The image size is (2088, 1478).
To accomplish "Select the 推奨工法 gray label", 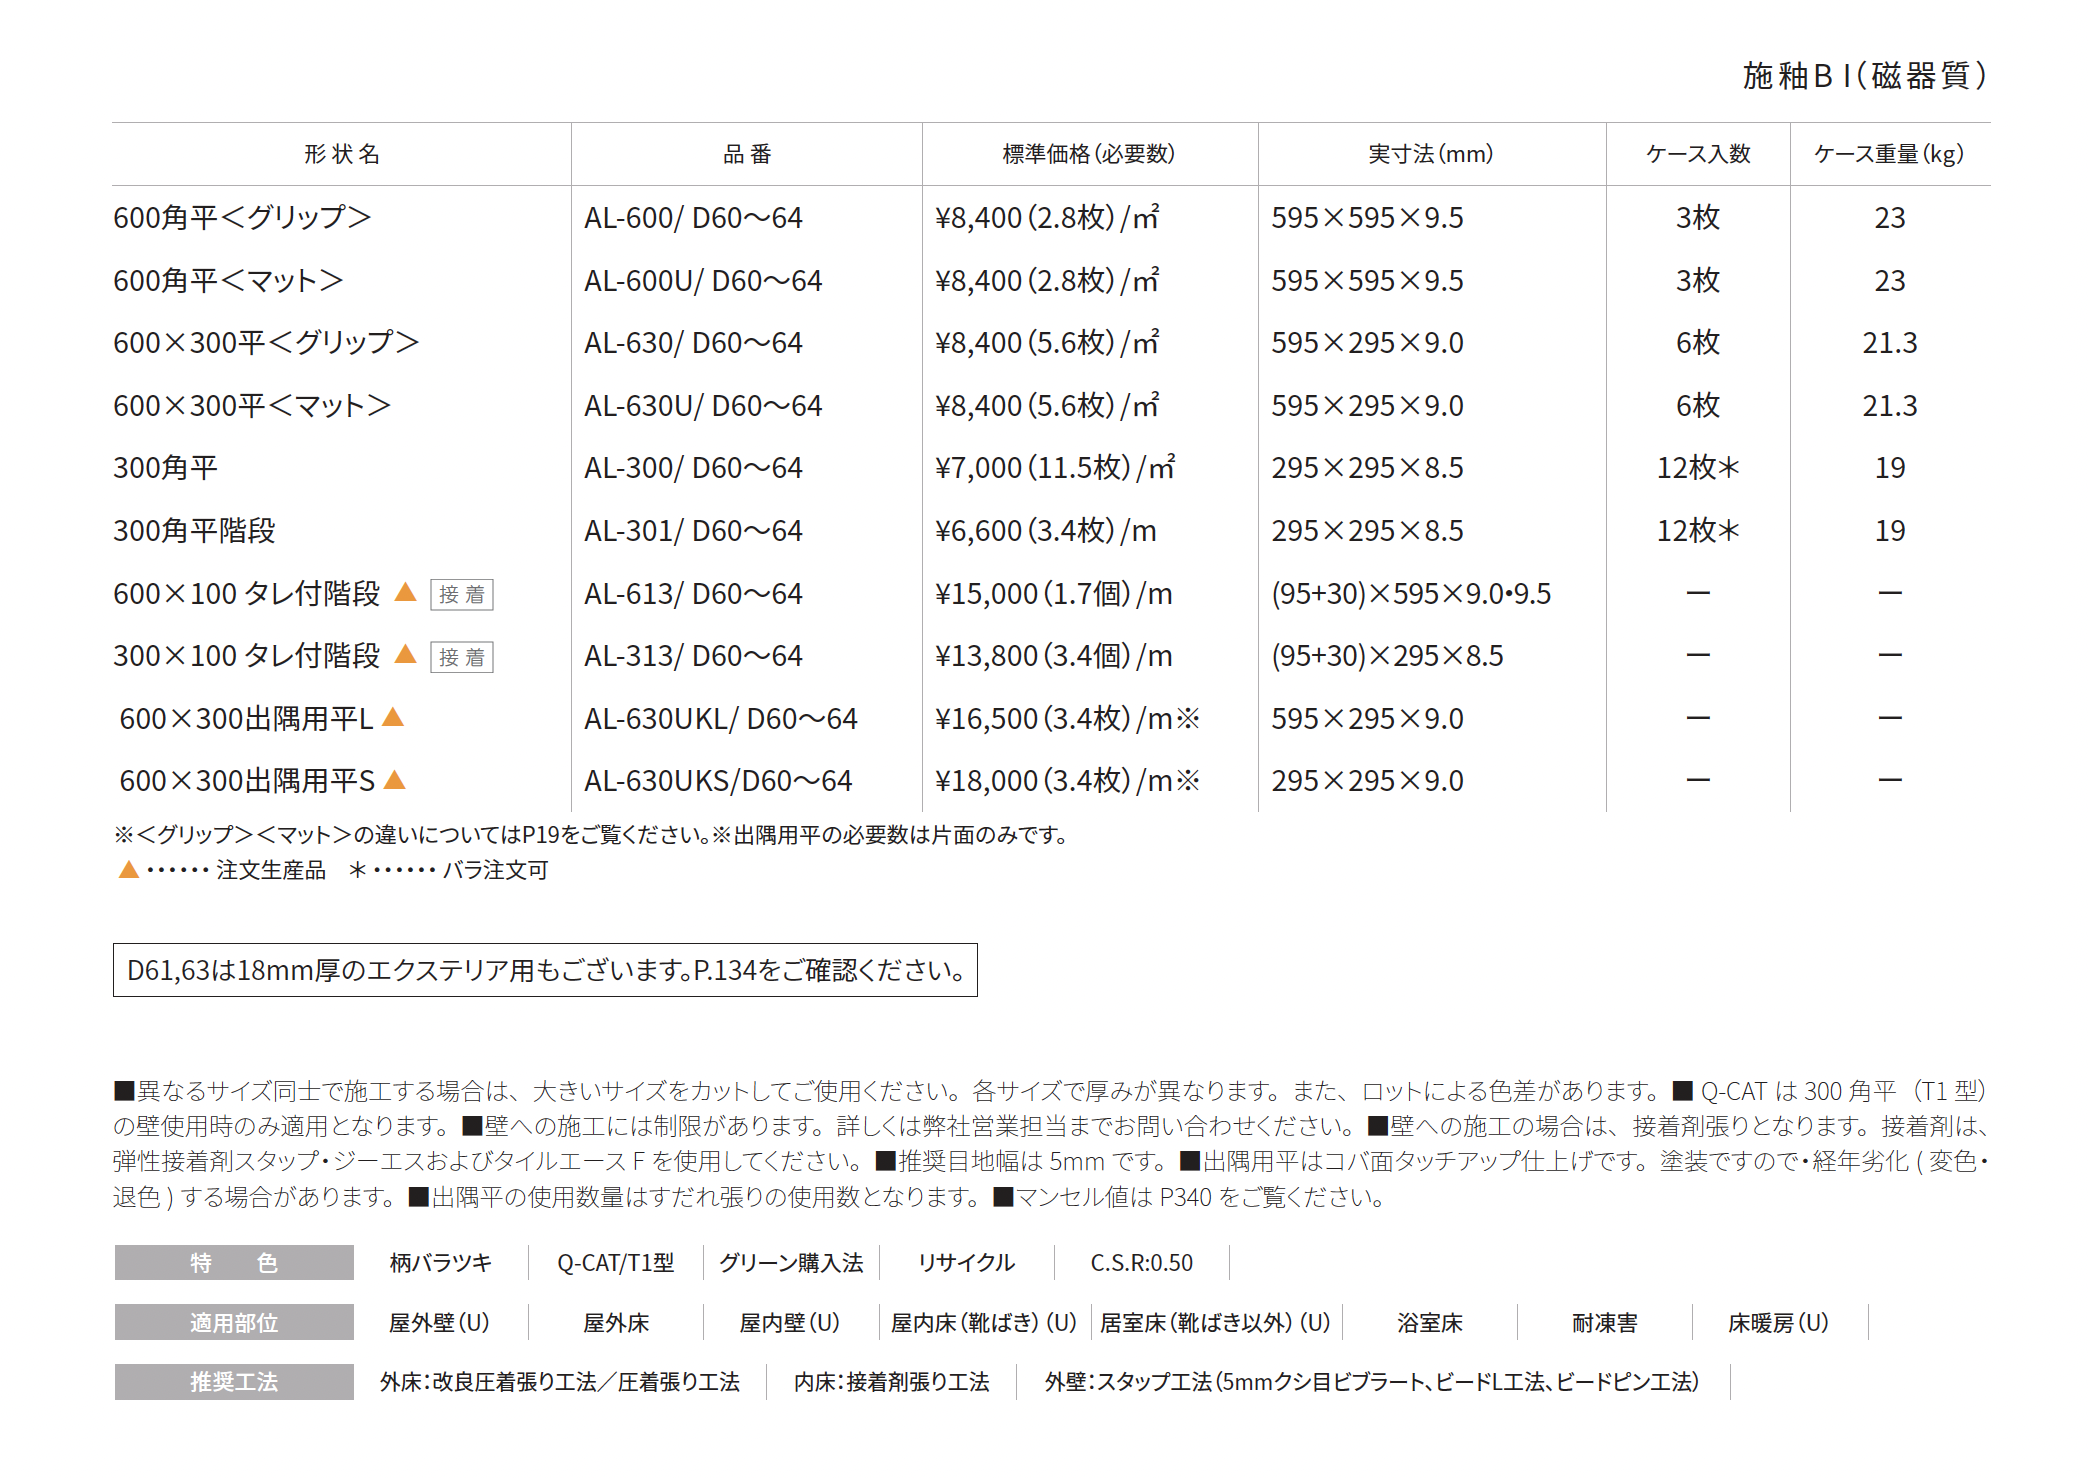I will click(234, 1381).
